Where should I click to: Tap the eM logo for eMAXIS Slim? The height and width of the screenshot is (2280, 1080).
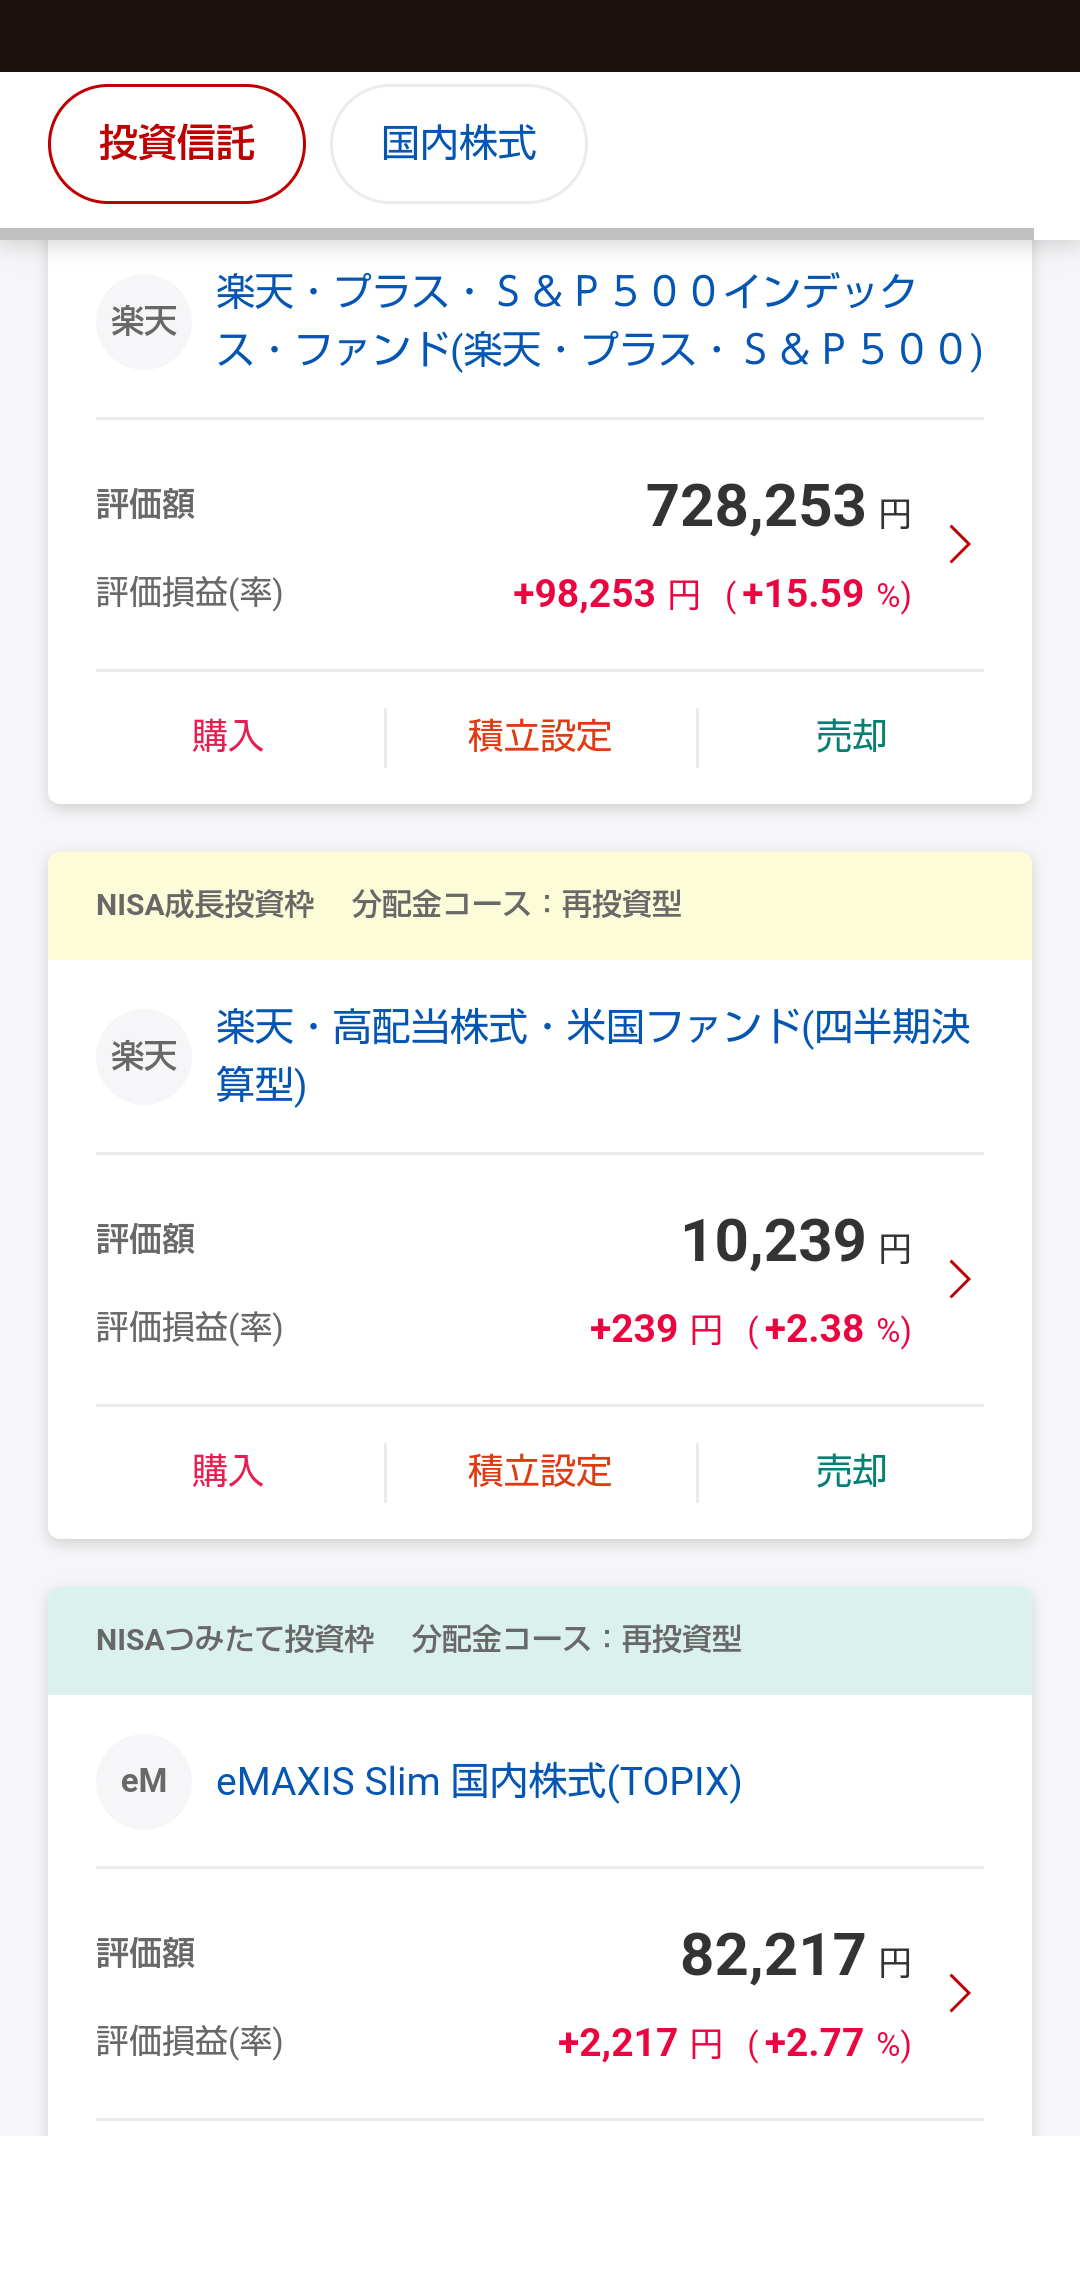pos(144,1782)
